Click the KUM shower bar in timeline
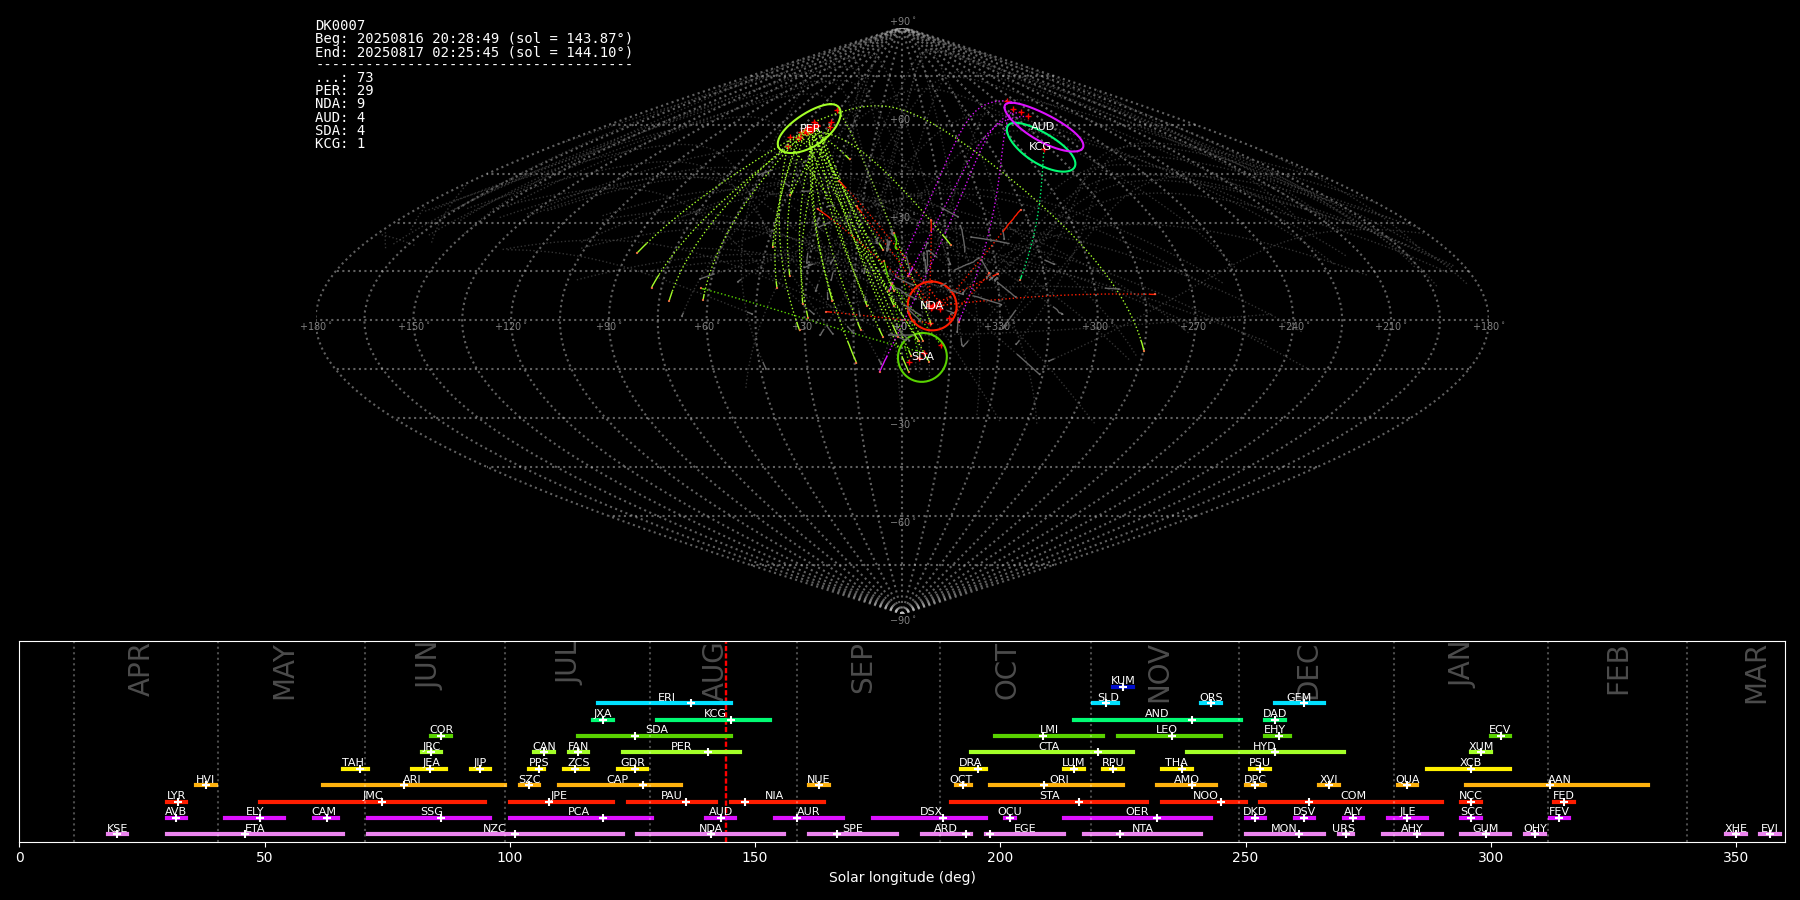The image size is (1800, 900). pyautogui.click(x=1123, y=687)
